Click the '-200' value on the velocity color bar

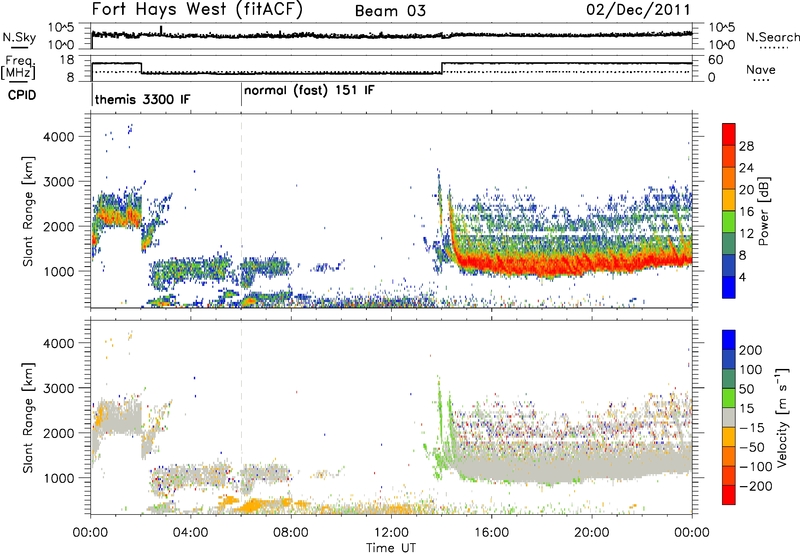[755, 486]
